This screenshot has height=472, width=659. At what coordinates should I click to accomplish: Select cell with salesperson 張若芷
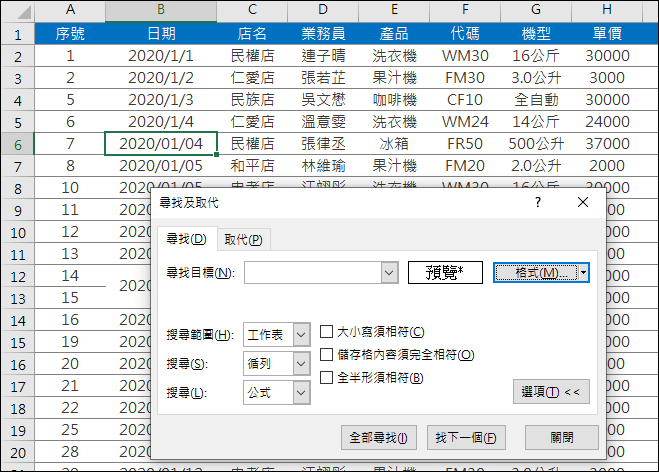click(323, 78)
